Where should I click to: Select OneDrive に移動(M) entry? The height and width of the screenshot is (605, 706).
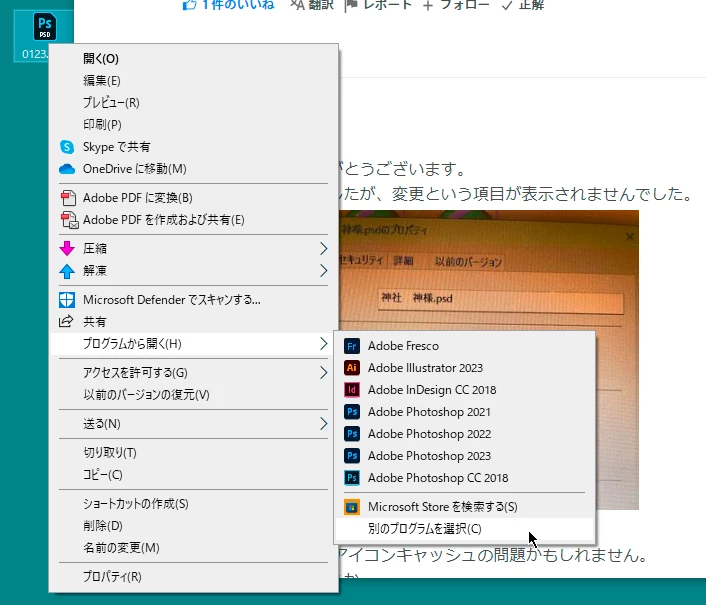pos(193,169)
